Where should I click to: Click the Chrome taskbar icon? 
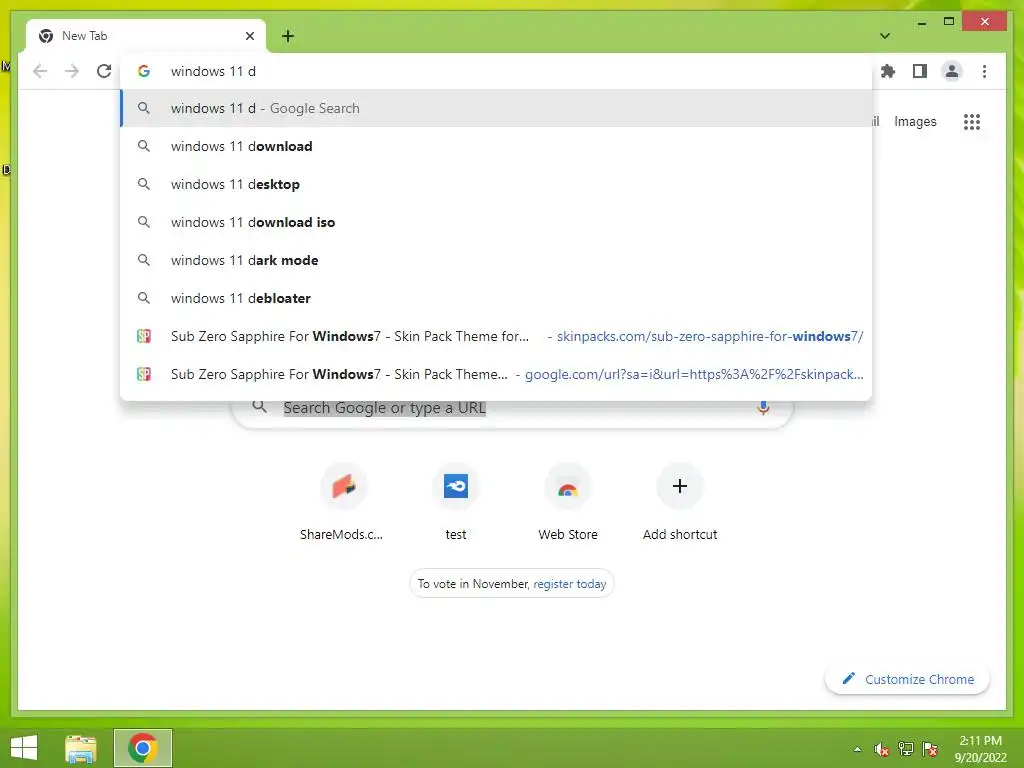coord(142,748)
